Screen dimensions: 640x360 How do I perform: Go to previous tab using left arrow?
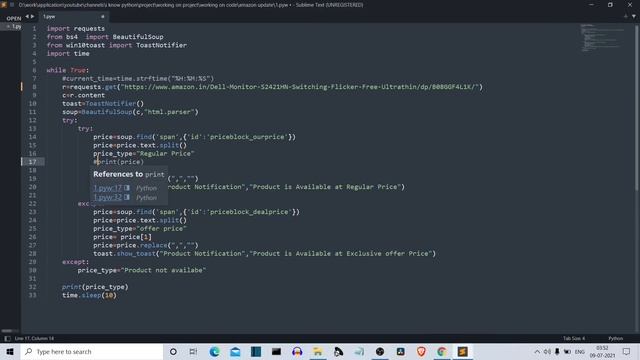[x=27, y=17]
